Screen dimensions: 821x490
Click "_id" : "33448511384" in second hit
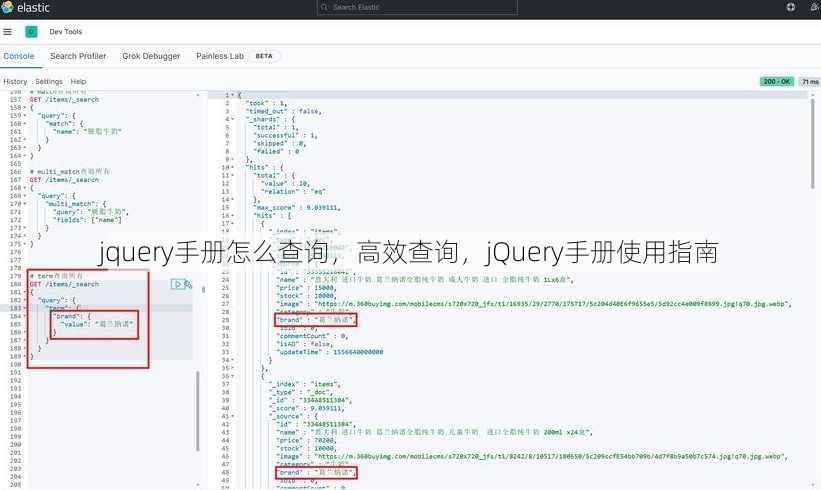310,400
